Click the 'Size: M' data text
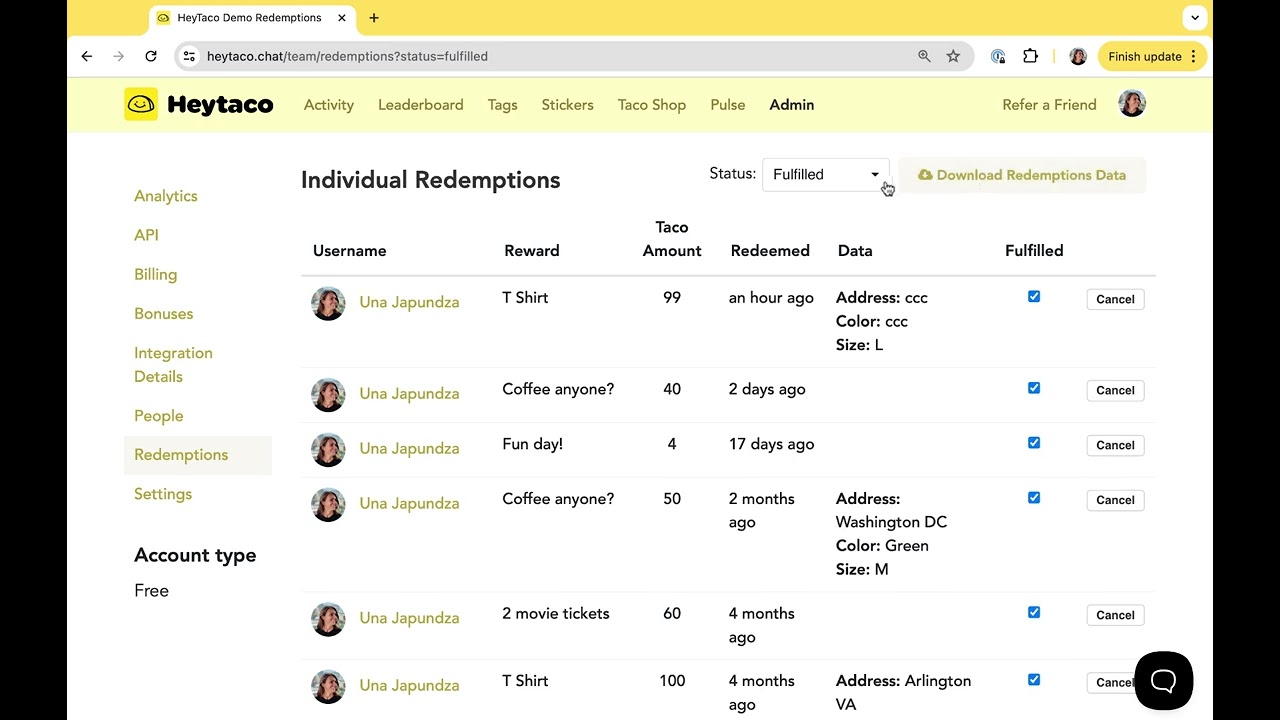 862,569
